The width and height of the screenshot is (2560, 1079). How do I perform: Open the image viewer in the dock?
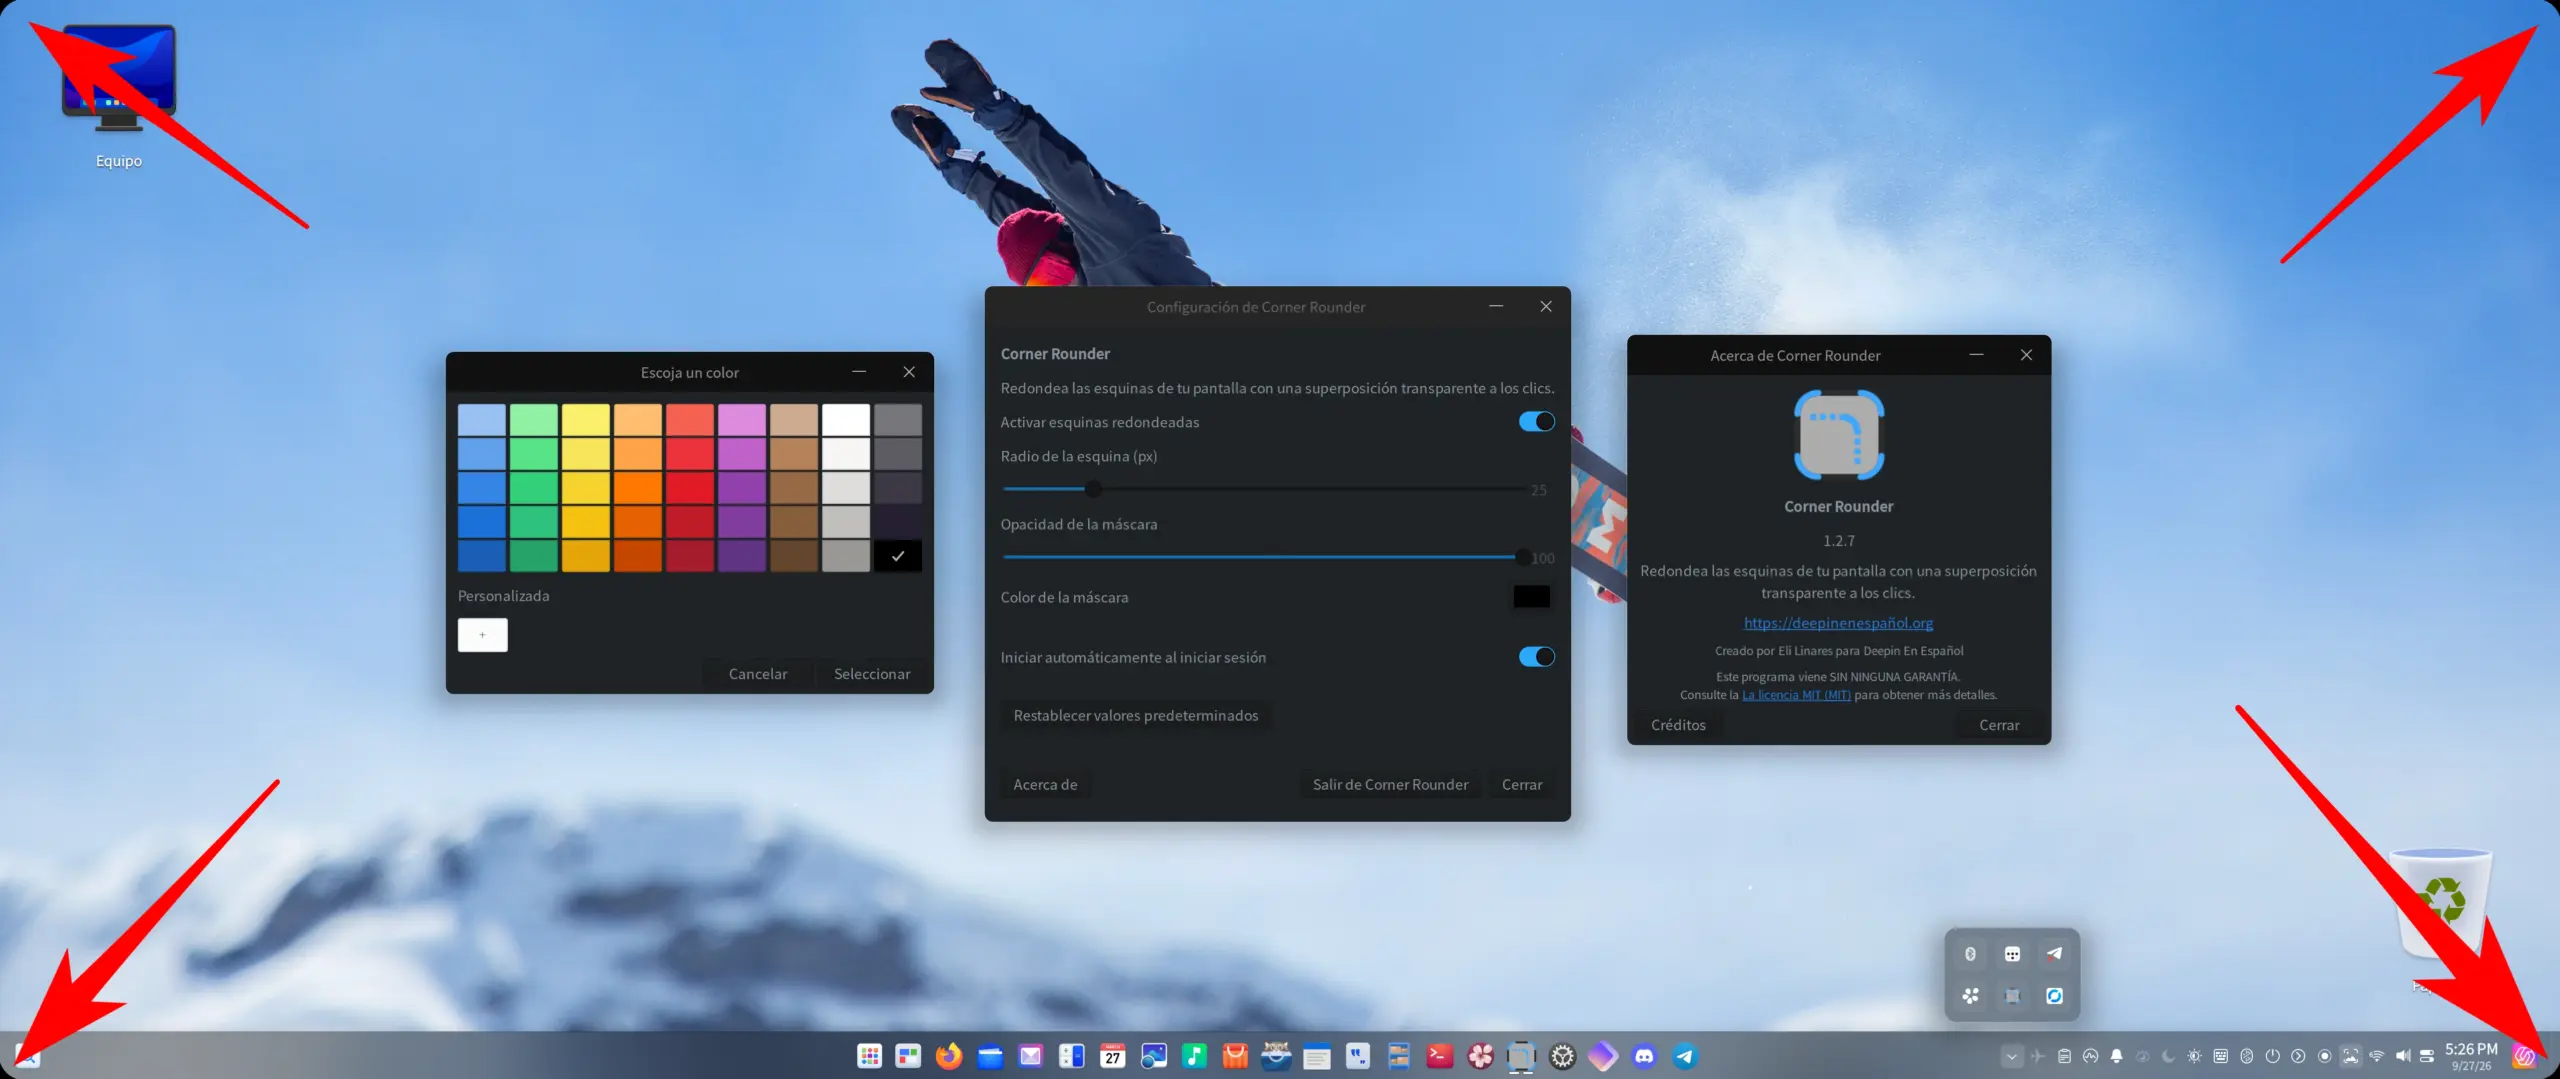pos(1154,1056)
